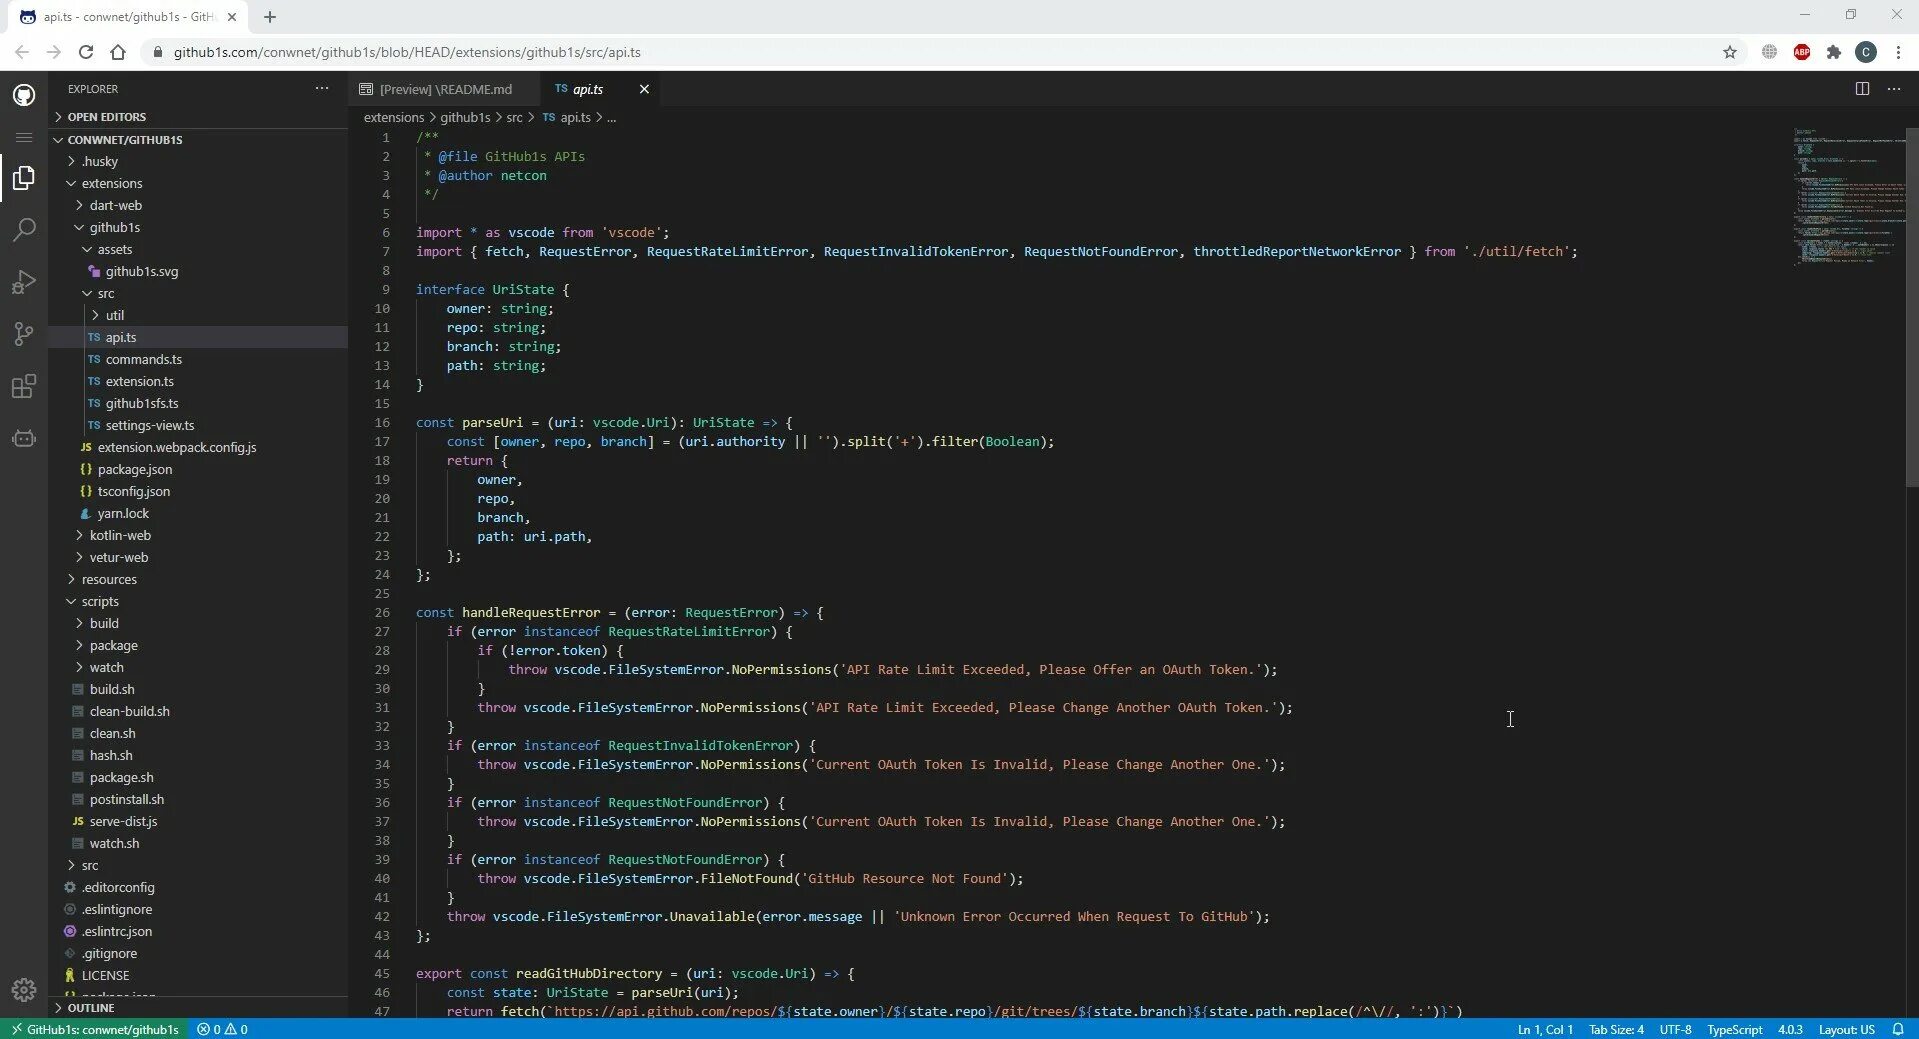The image size is (1919, 1039).
Task: Open package.json under github1s
Action: [x=198, y=469]
